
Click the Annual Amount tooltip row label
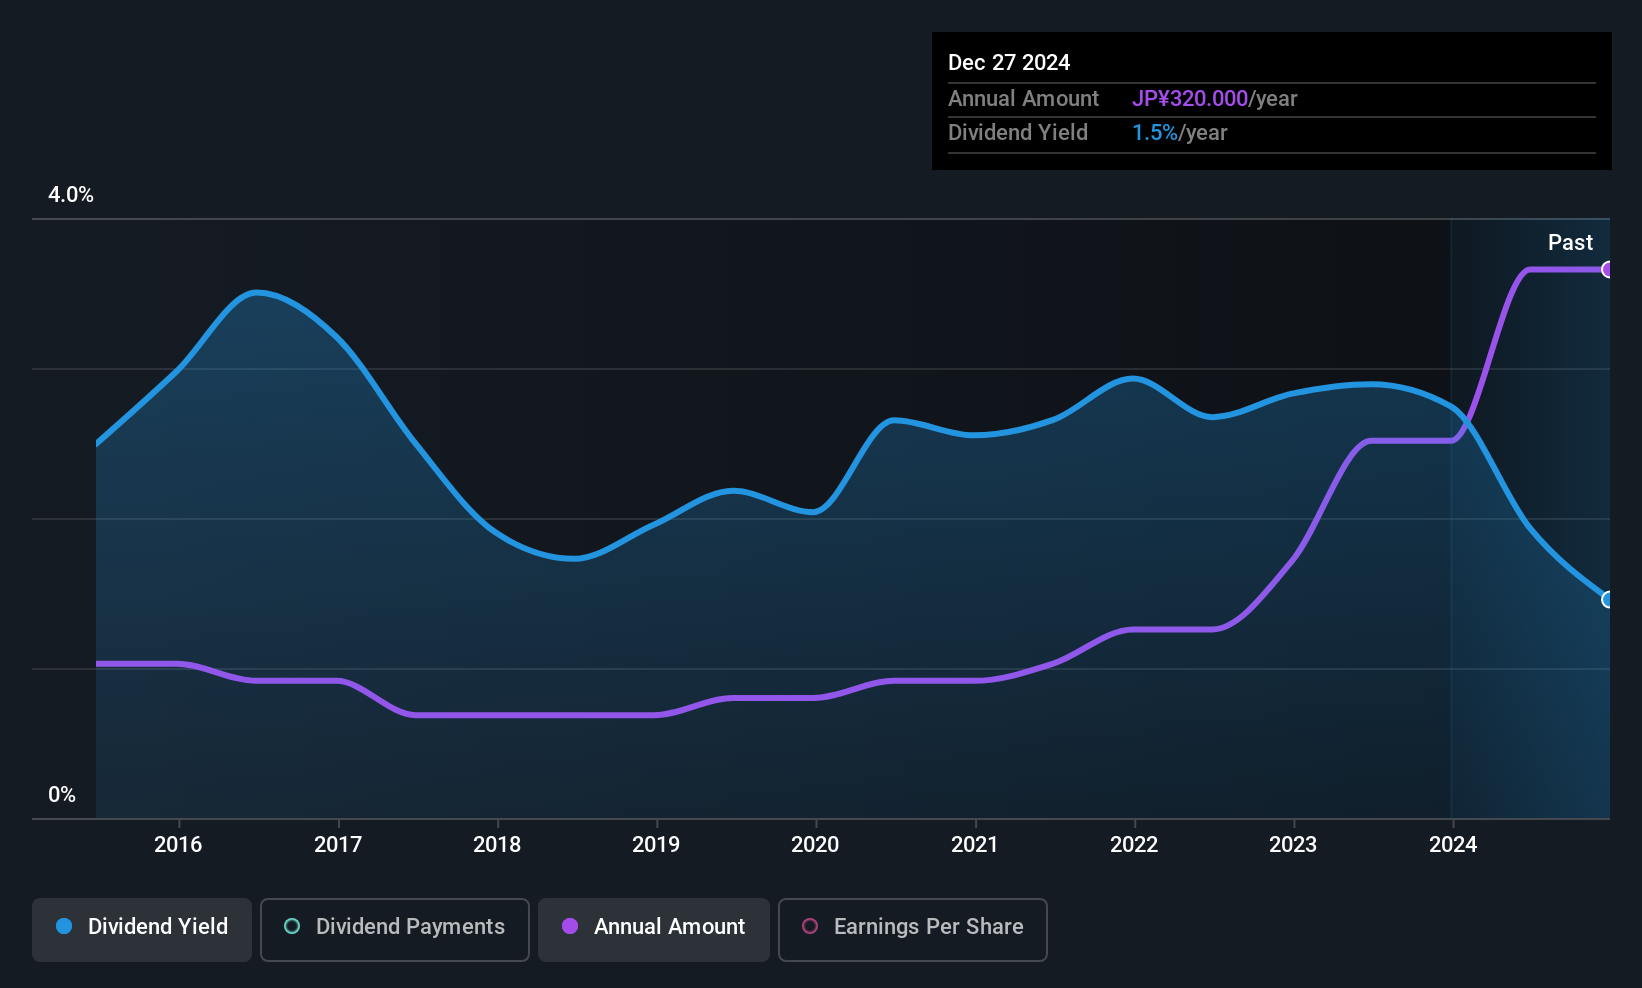point(1023,98)
